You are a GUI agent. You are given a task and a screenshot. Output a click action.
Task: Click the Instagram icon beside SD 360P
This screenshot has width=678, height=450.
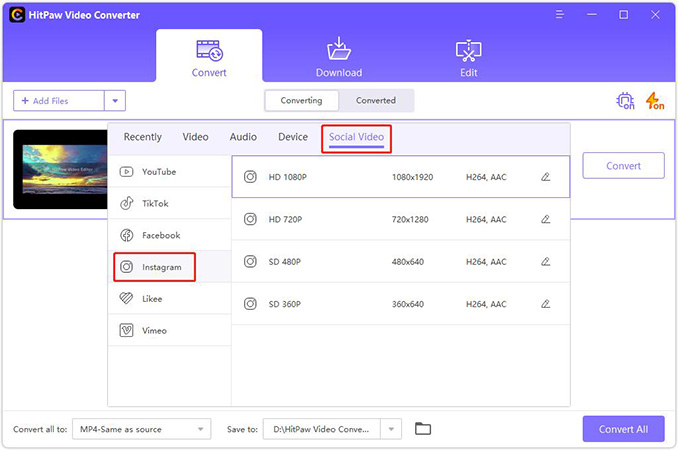pos(250,304)
